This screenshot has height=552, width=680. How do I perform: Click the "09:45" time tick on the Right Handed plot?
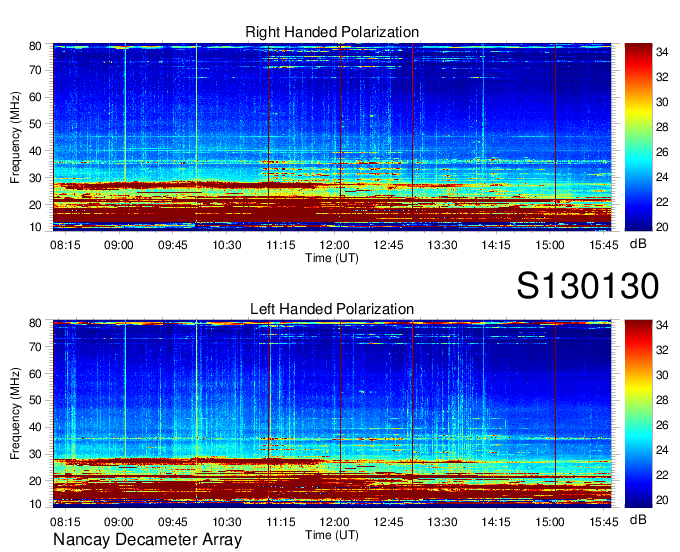coord(173,245)
